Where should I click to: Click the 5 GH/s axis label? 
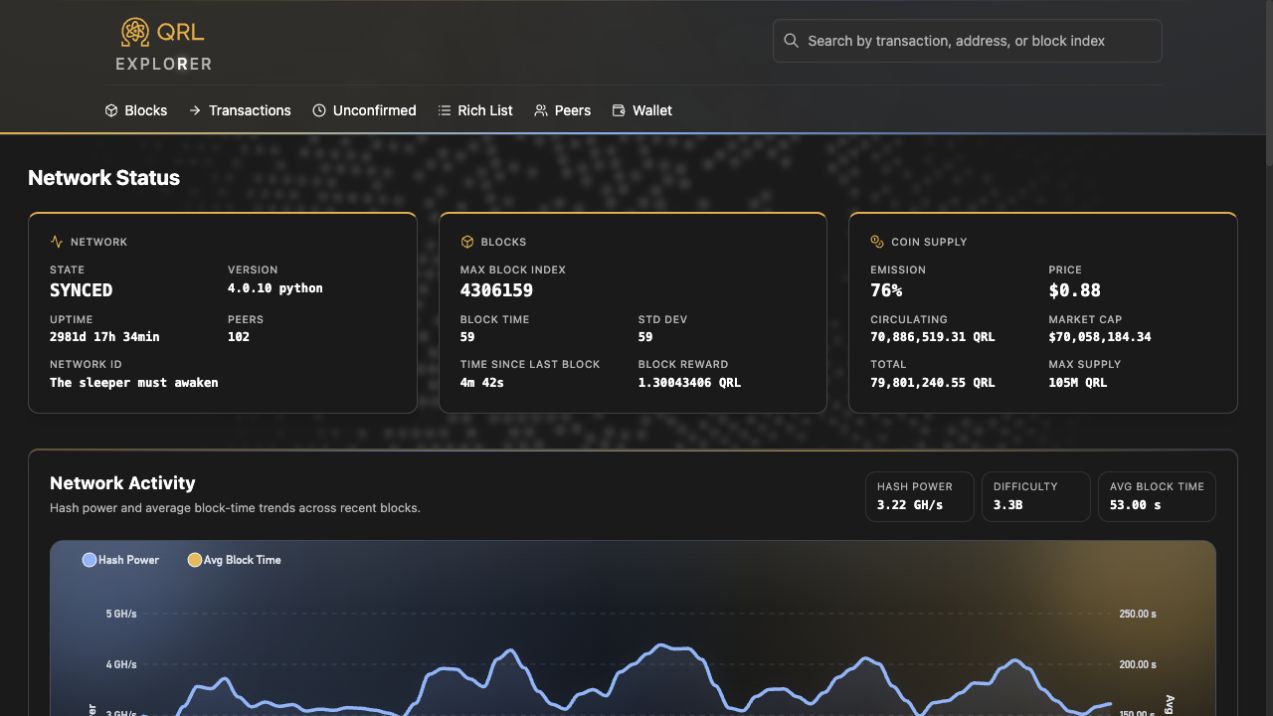[121, 613]
